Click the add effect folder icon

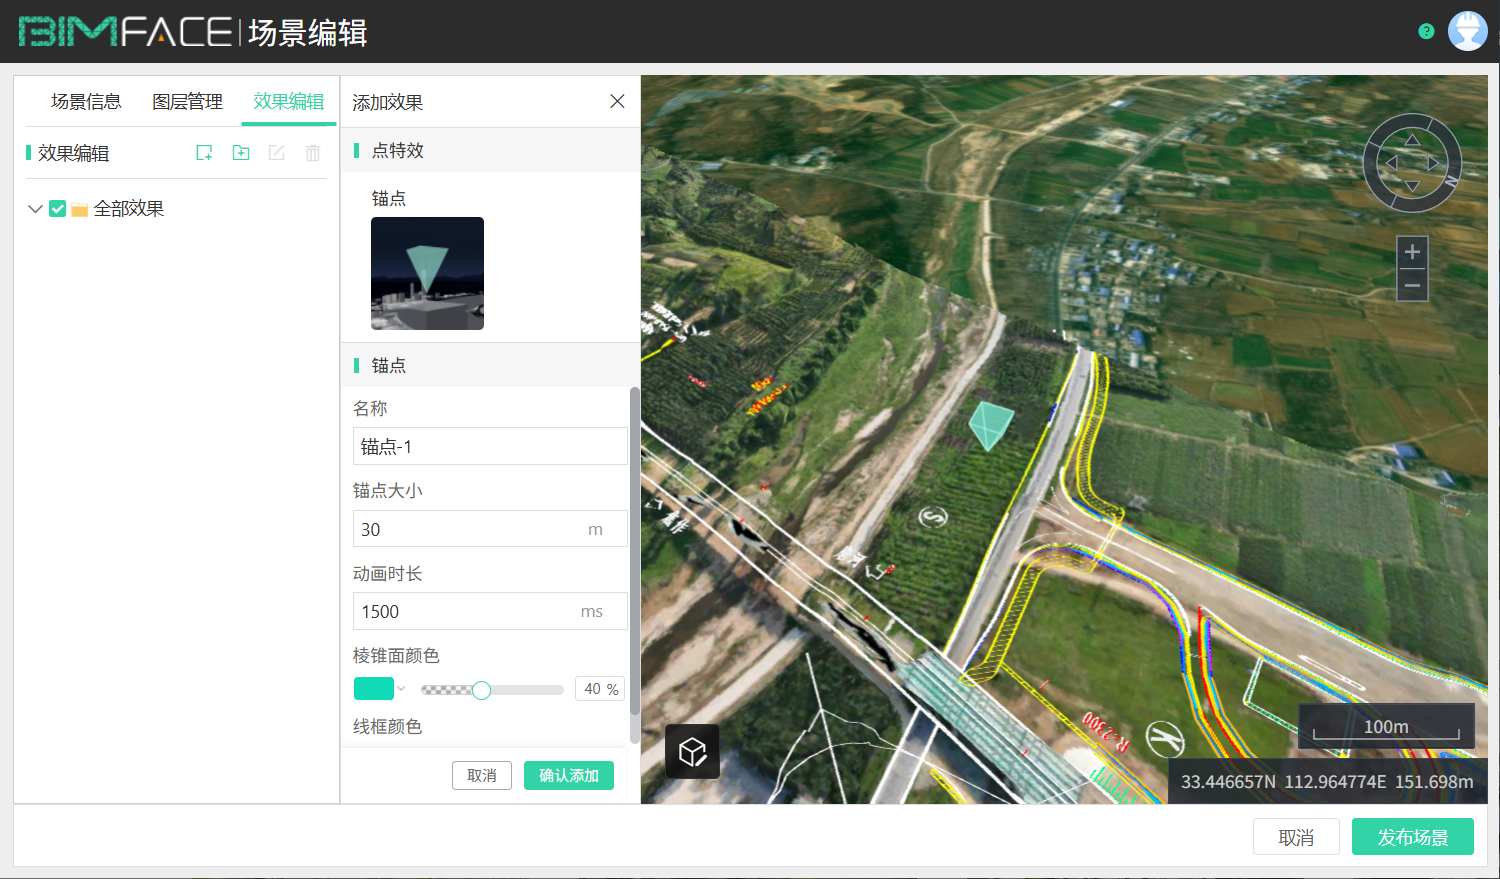click(x=241, y=153)
